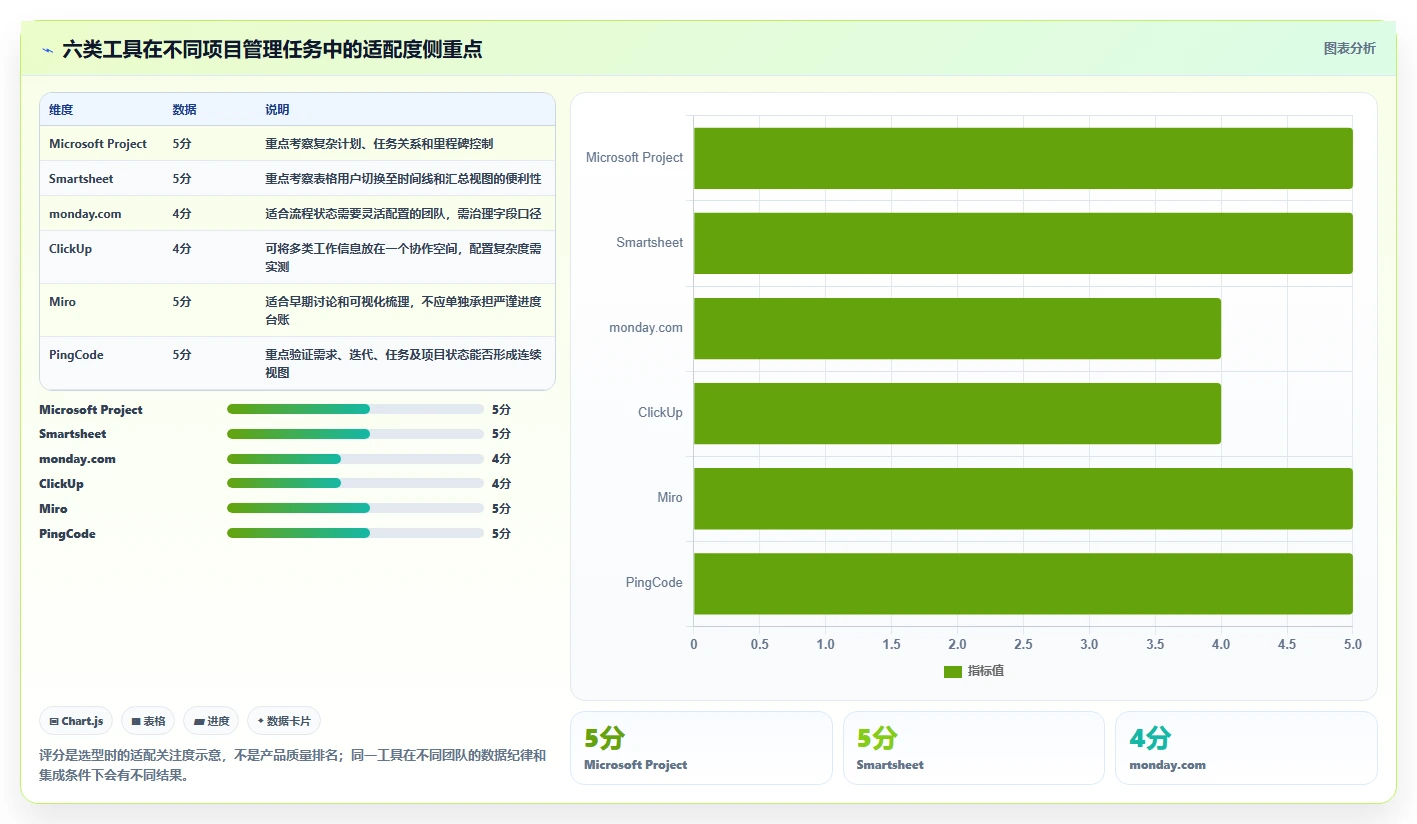Click the PingCode progress bar
This screenshot has width=1417, height=824.
[x=355, y=533]
